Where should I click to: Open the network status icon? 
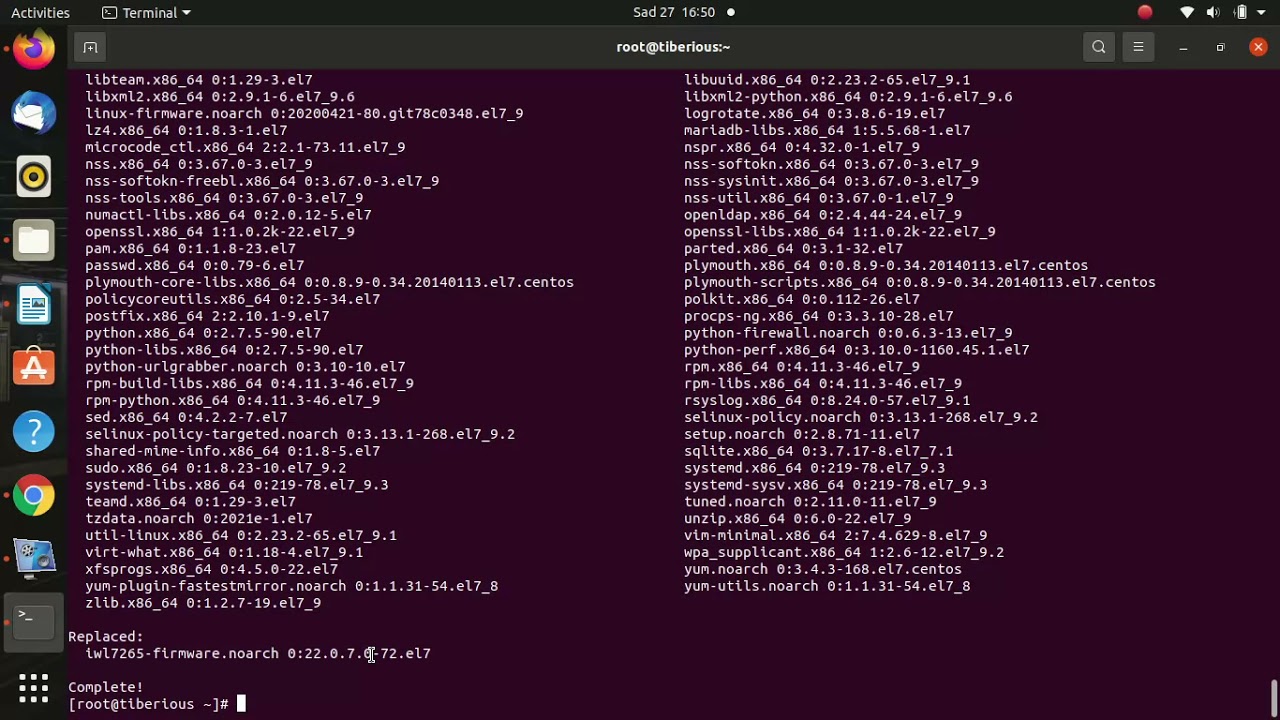point(1187,12)
